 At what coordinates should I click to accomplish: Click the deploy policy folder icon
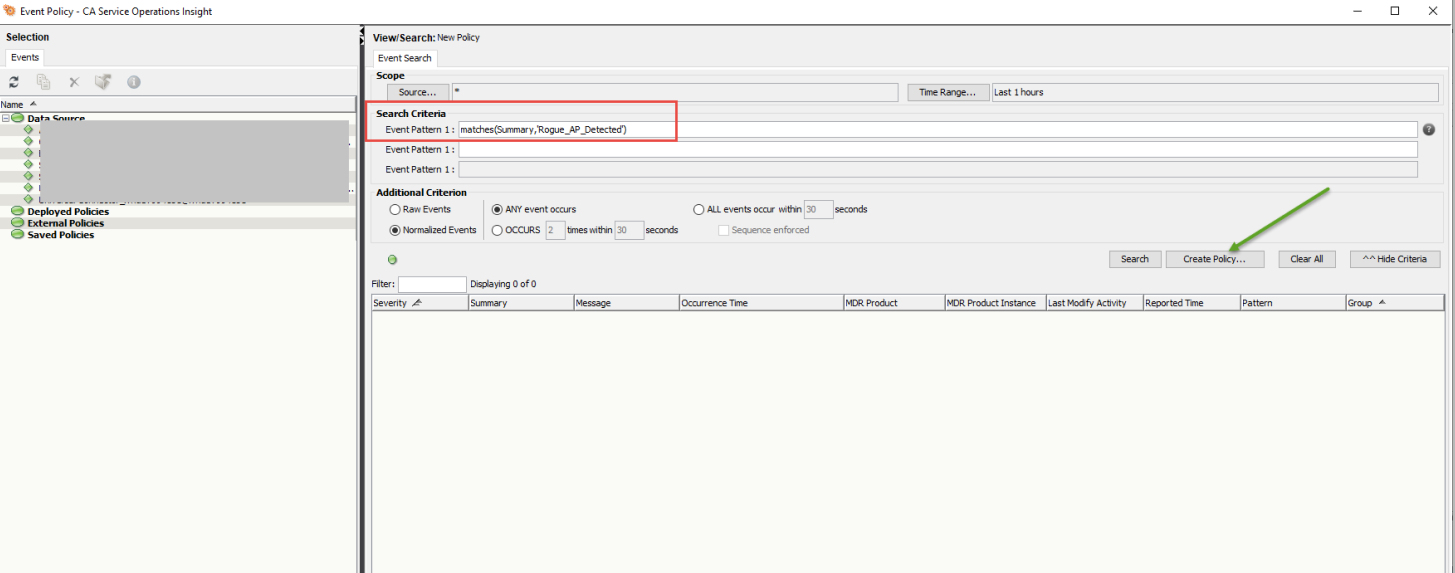click(x=102, y=82)
